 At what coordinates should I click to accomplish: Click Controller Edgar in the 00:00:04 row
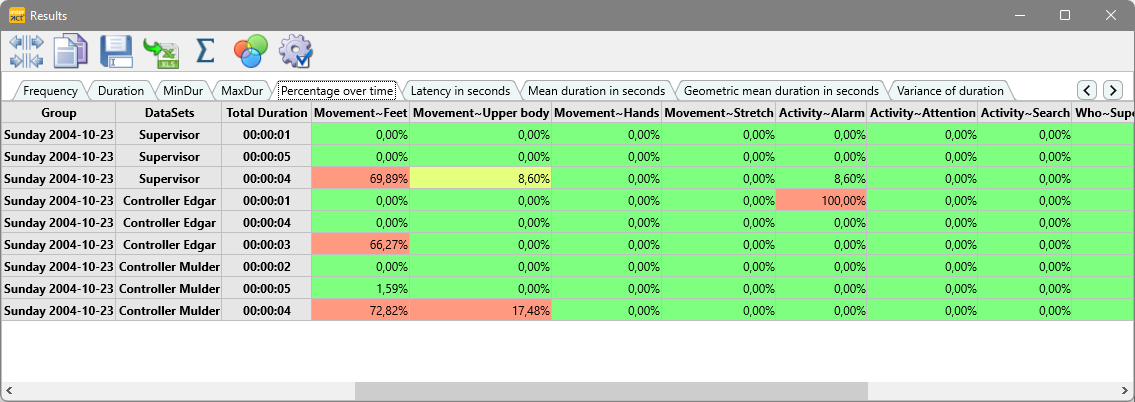tap(169, 222)
